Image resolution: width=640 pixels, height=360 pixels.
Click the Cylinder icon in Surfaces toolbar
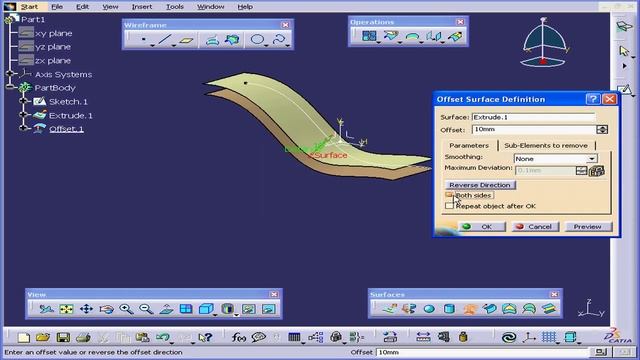449,309
